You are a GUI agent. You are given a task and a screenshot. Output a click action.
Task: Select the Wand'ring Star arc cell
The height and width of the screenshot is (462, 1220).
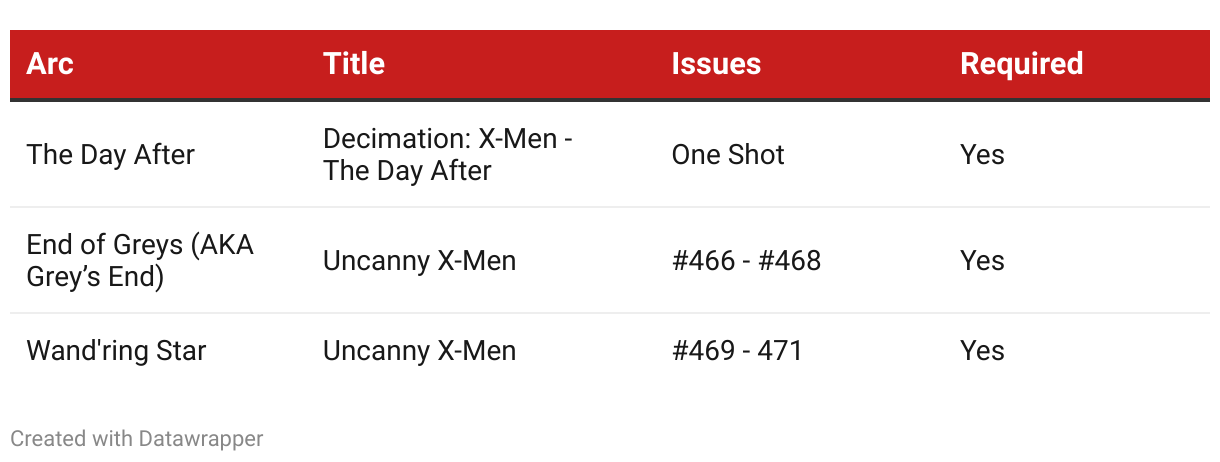click(x=116, y=351)
